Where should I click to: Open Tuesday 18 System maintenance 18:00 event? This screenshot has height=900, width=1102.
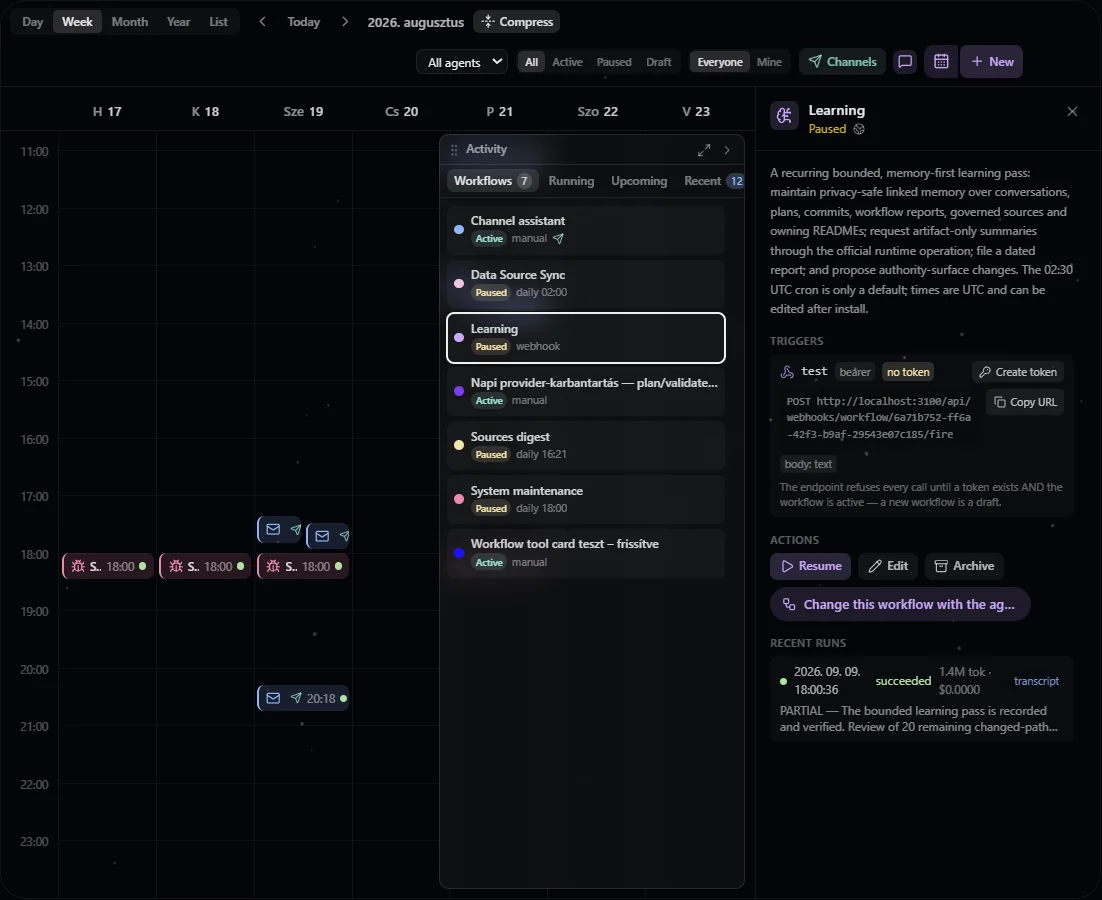pyautogui.click(x=205, y=566)
